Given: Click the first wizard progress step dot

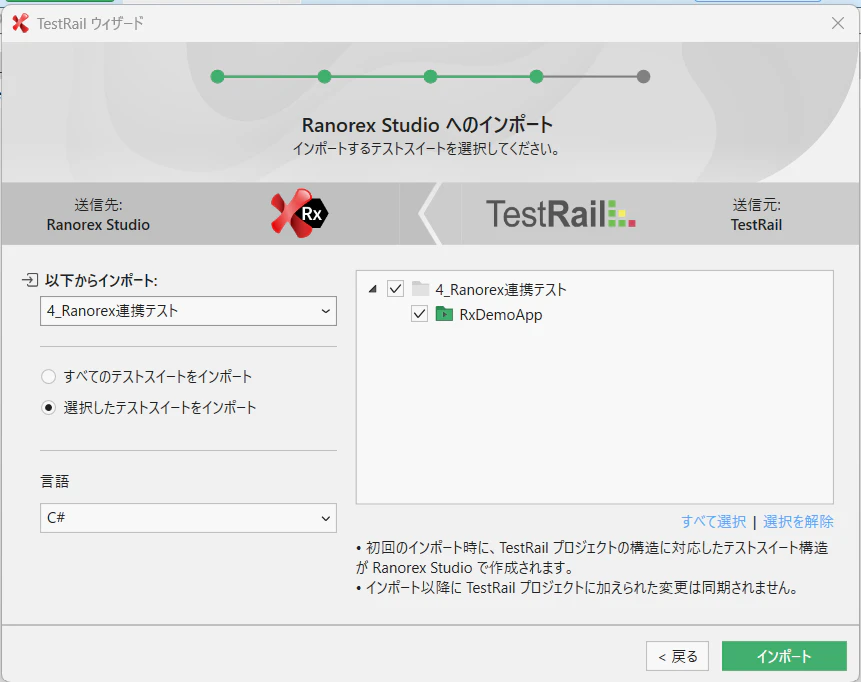Looking at the screenshot, I should (217, 77).
